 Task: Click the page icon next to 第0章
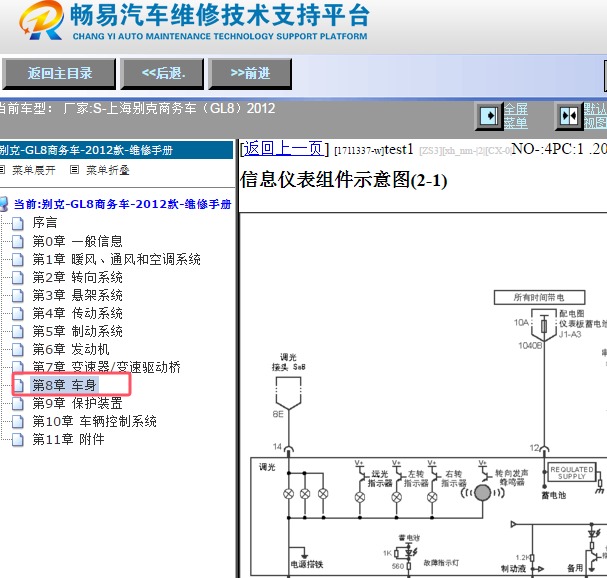click(x=18, y=242)
